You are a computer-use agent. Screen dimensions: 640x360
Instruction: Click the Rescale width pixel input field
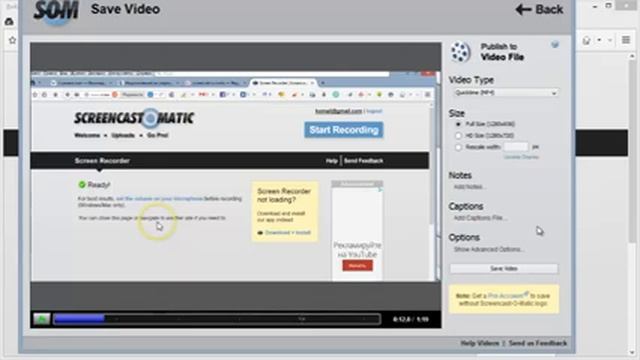(516, 147)
